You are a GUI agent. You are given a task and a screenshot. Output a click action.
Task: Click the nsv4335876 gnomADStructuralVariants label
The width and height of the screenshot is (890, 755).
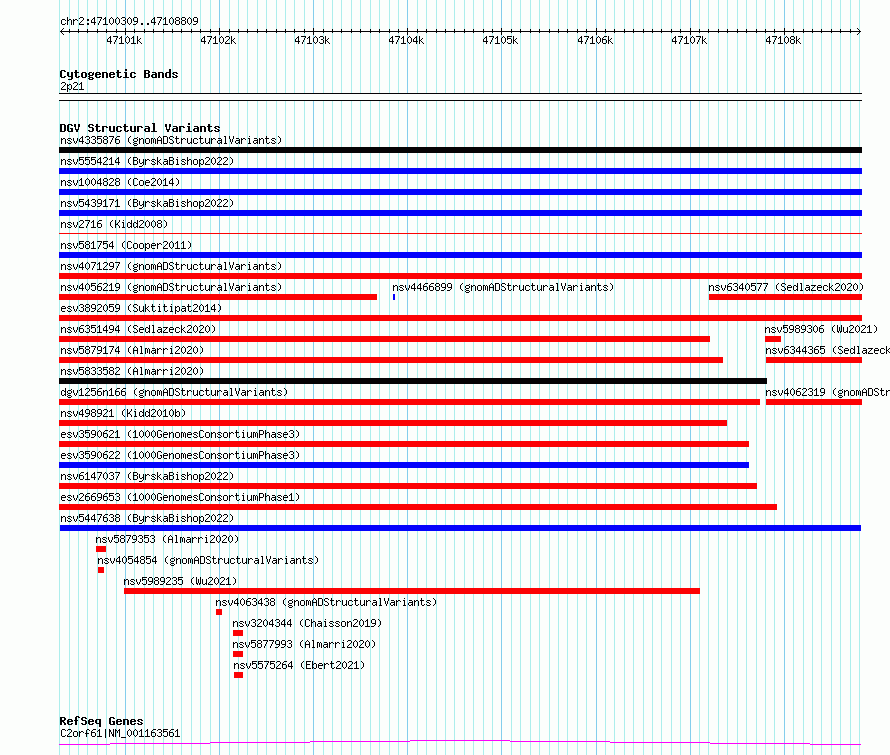pyautogui.click(x=171, y=140)
